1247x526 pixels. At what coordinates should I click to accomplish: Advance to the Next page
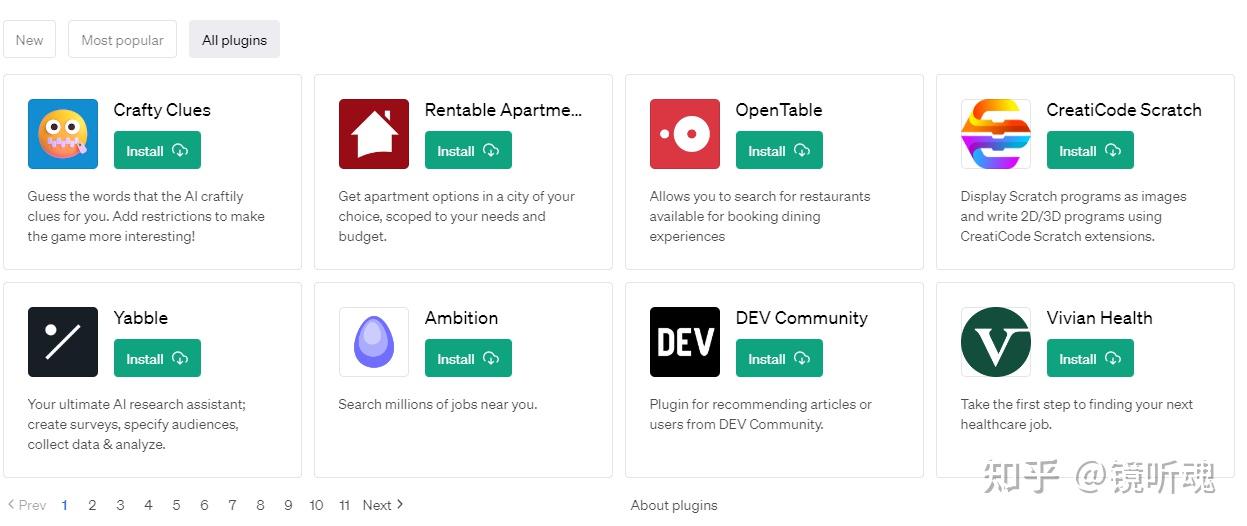tap(383, 505)
